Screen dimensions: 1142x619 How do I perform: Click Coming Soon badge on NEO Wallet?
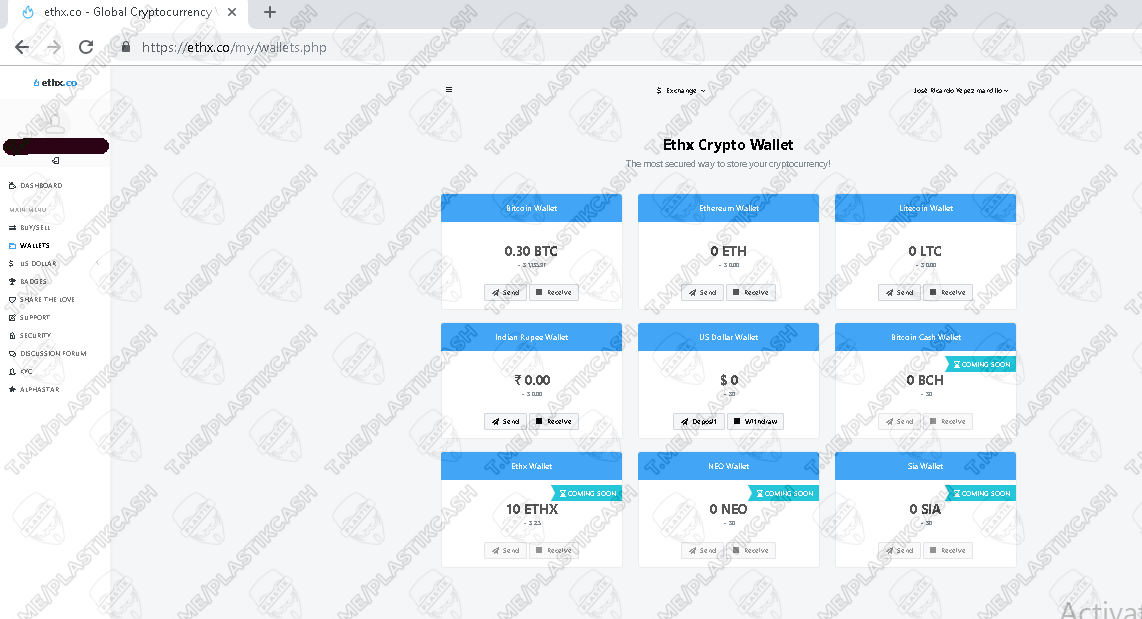(x=784, y=493)
